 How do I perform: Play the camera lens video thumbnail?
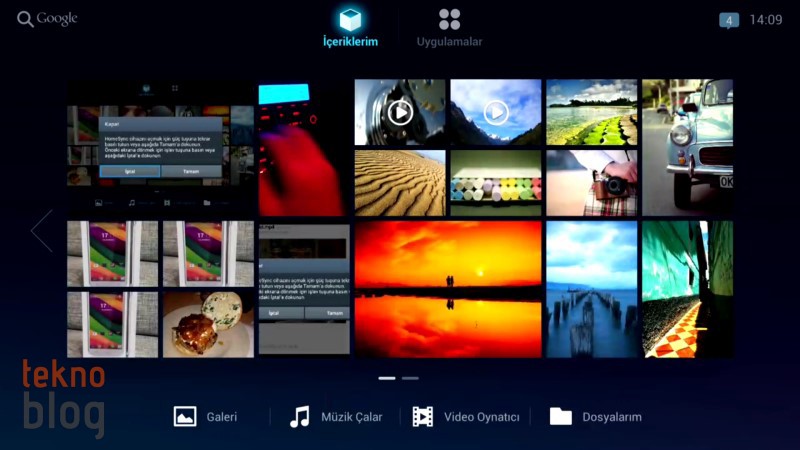click(x=400, y=112)
